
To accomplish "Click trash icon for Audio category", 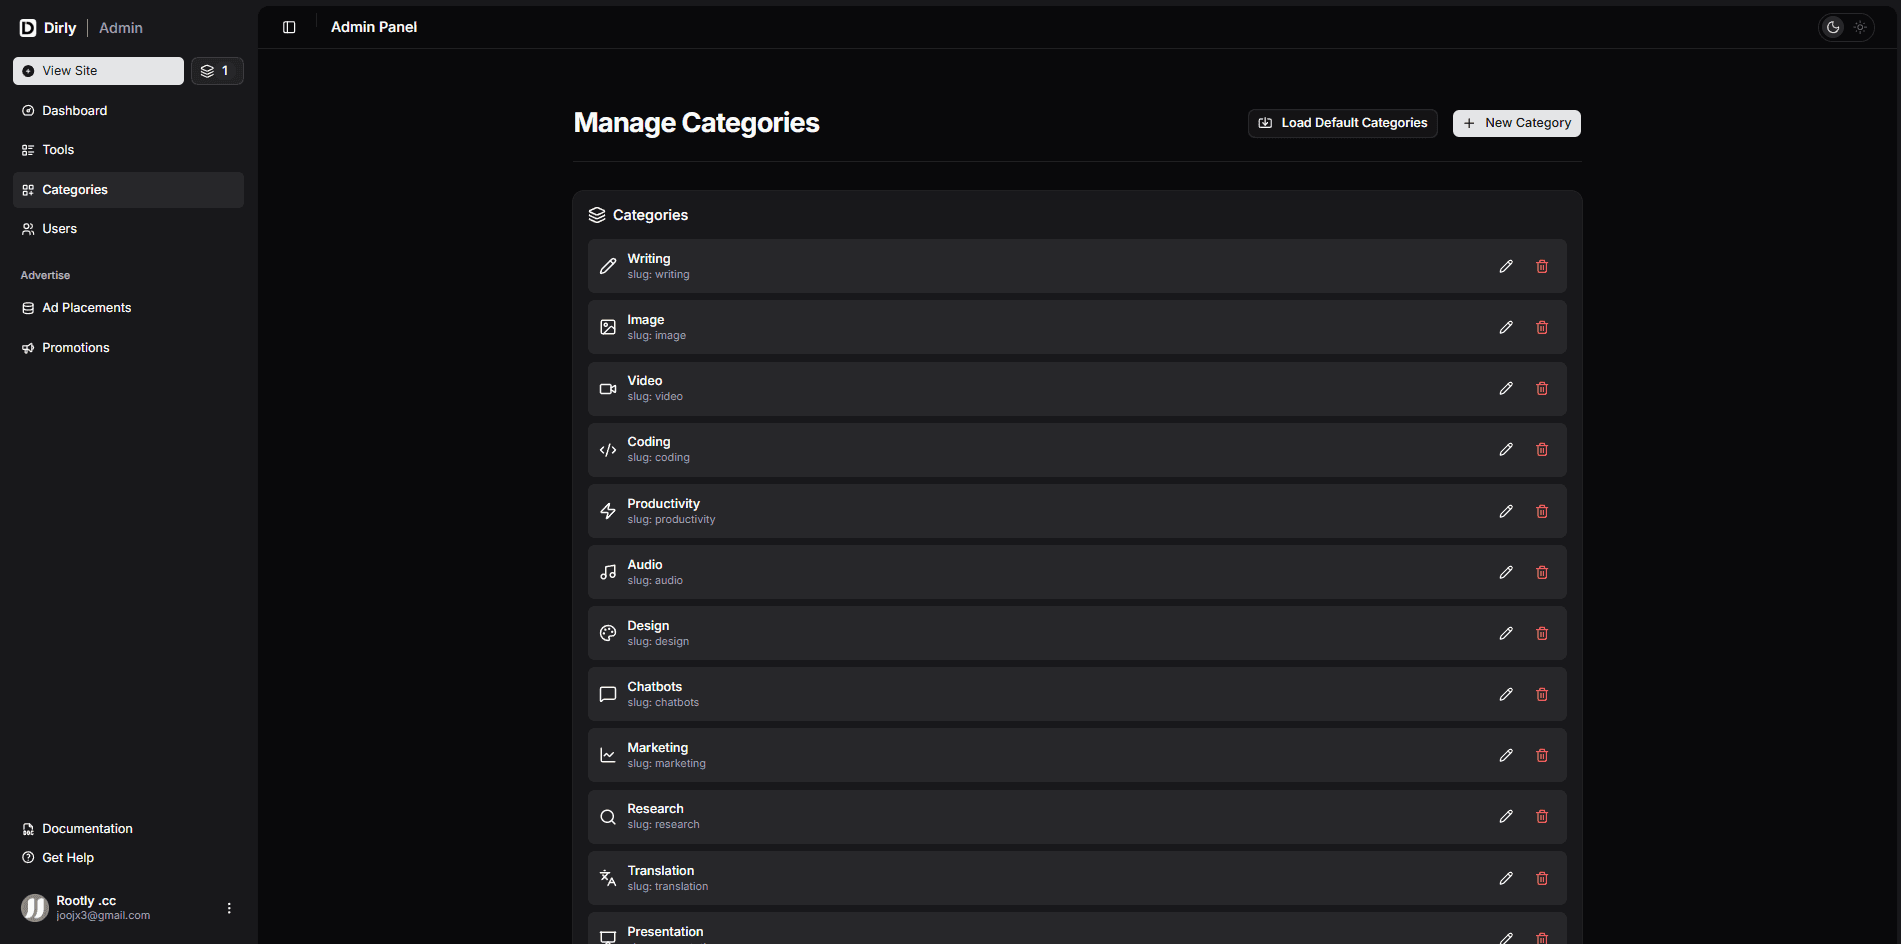I will pos(1541,572).
